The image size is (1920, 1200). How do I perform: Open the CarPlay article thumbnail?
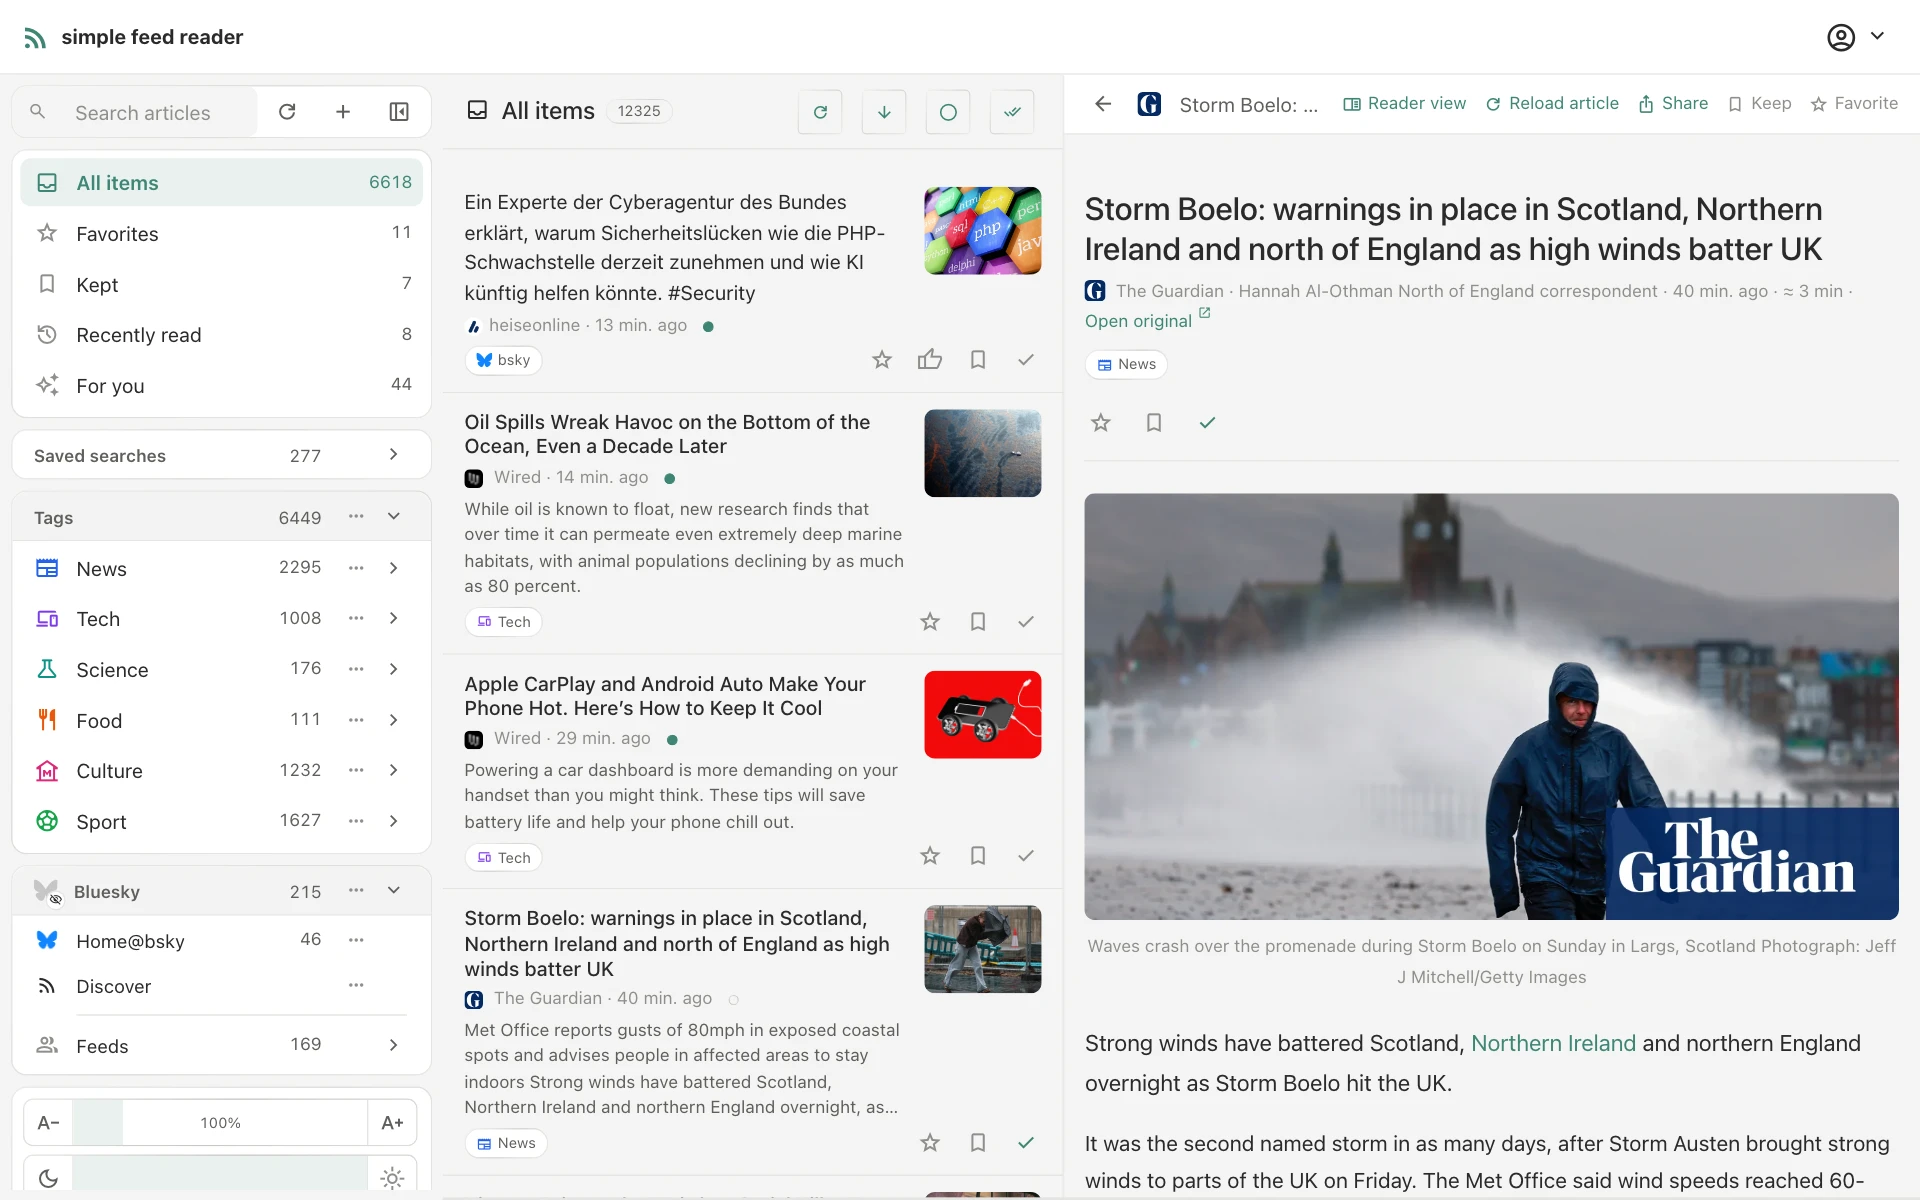(x=982, y=715)
